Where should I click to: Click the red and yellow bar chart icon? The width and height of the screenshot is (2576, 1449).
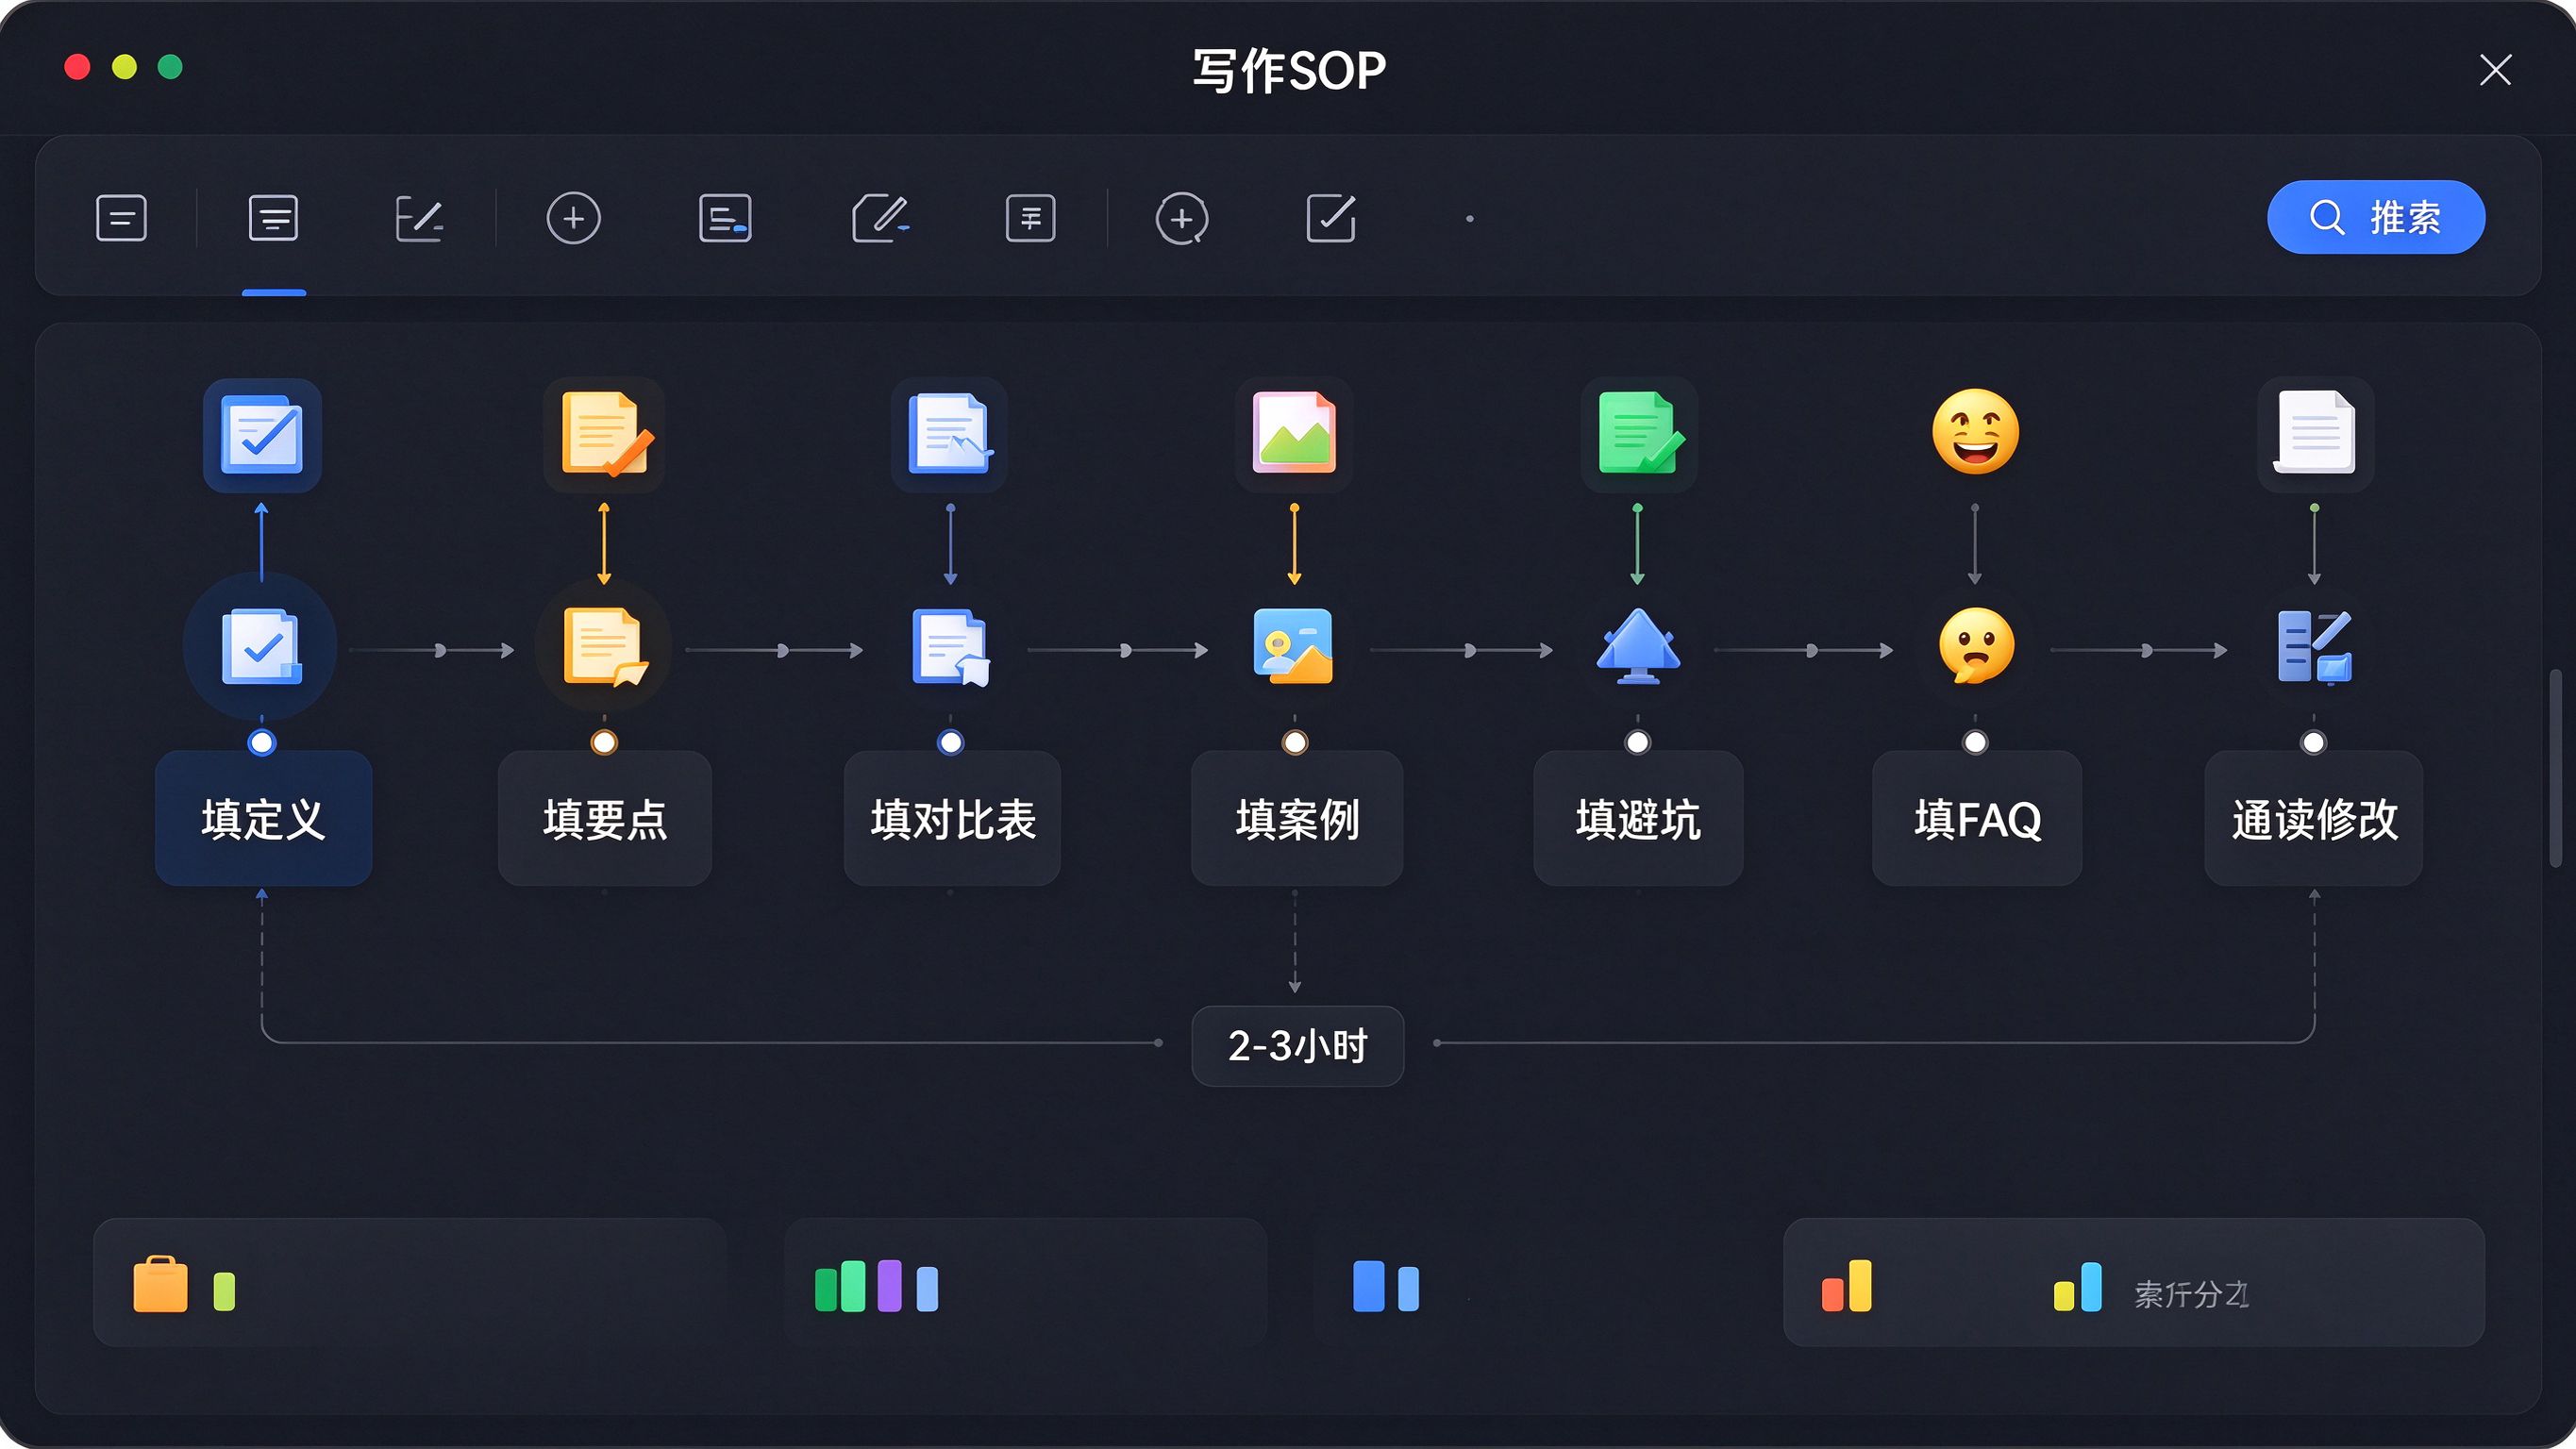click(x=1846, y=1286)
